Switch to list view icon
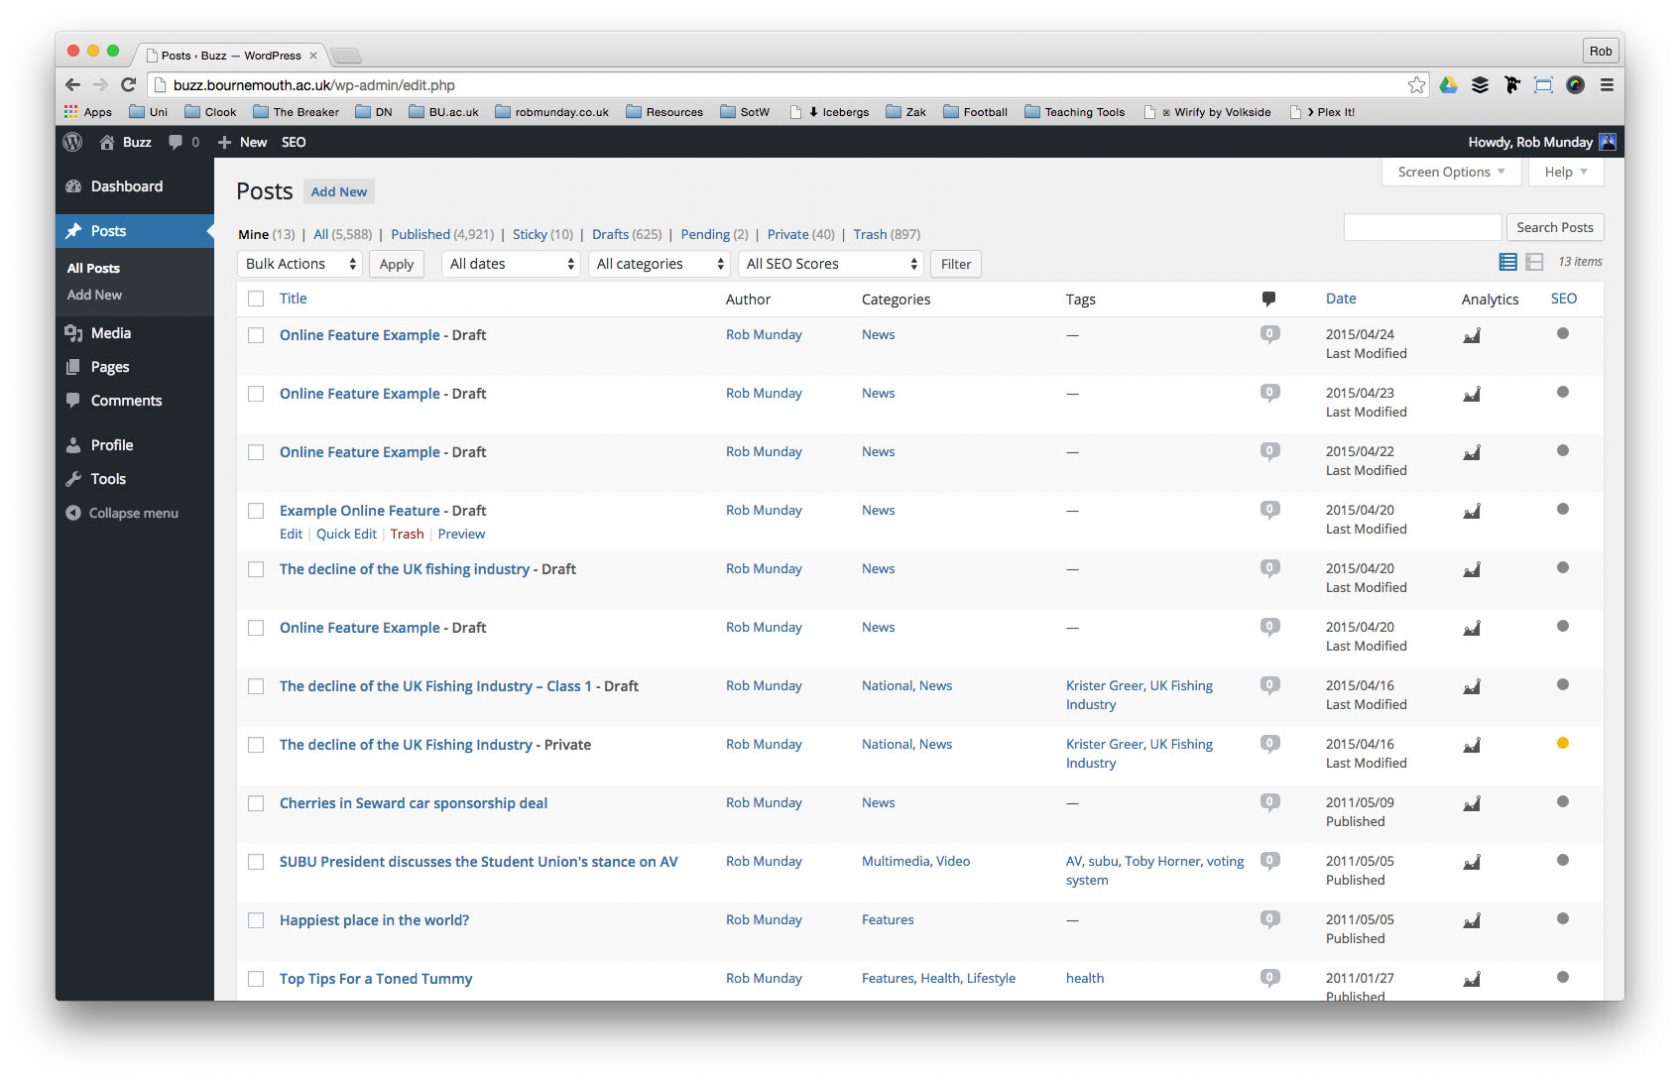The image size is (1680, 1080). pos(1508,262)
